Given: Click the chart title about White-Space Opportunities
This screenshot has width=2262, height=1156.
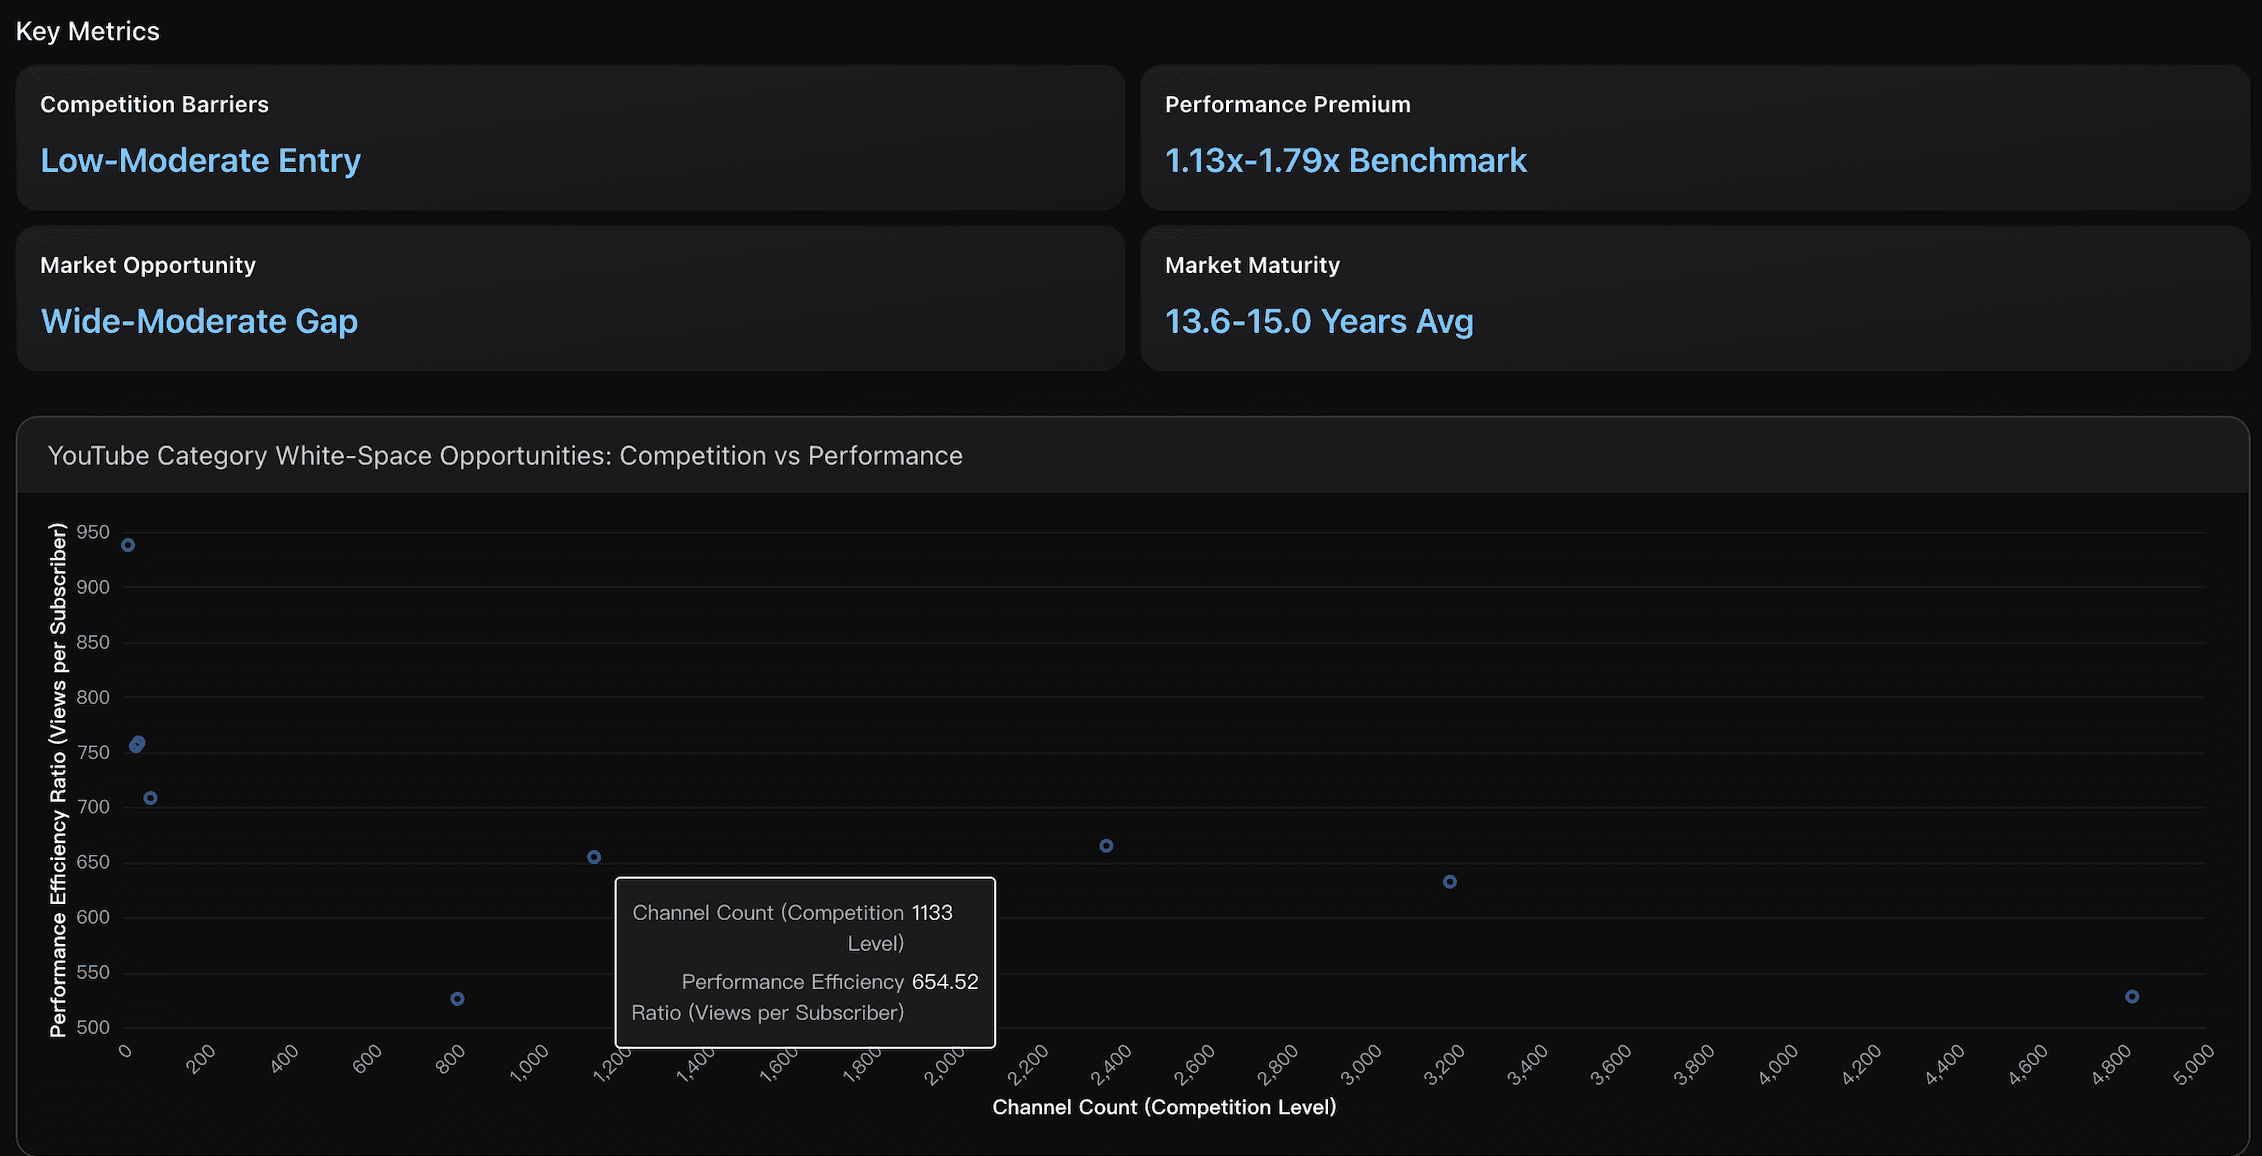Looking at the screenshot, I should tap(505, 455).
